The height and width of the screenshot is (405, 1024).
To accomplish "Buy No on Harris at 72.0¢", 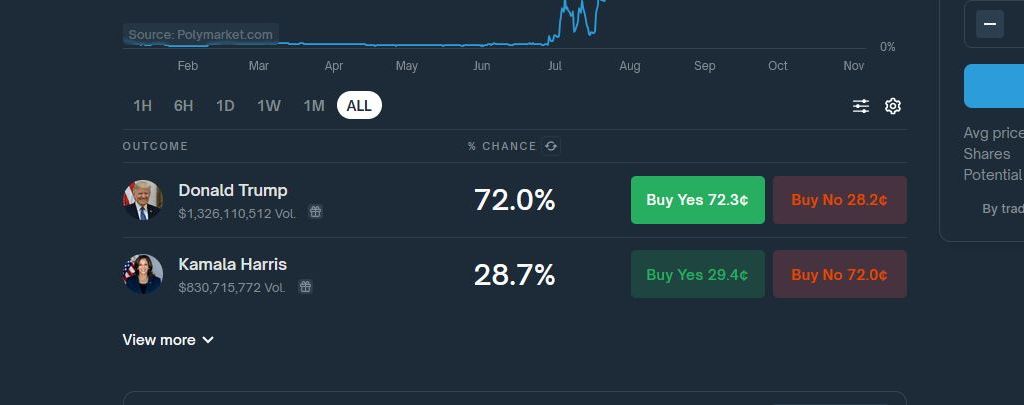I will [x=839, y=274].
